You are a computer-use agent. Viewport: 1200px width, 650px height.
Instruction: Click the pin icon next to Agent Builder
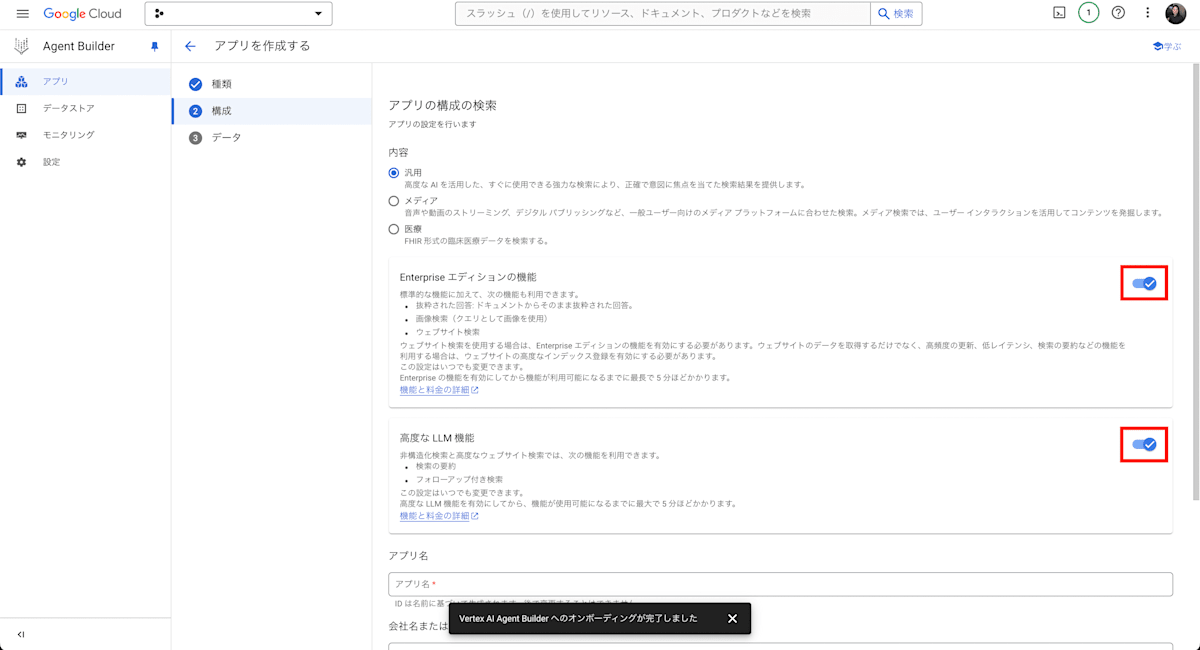154,46
